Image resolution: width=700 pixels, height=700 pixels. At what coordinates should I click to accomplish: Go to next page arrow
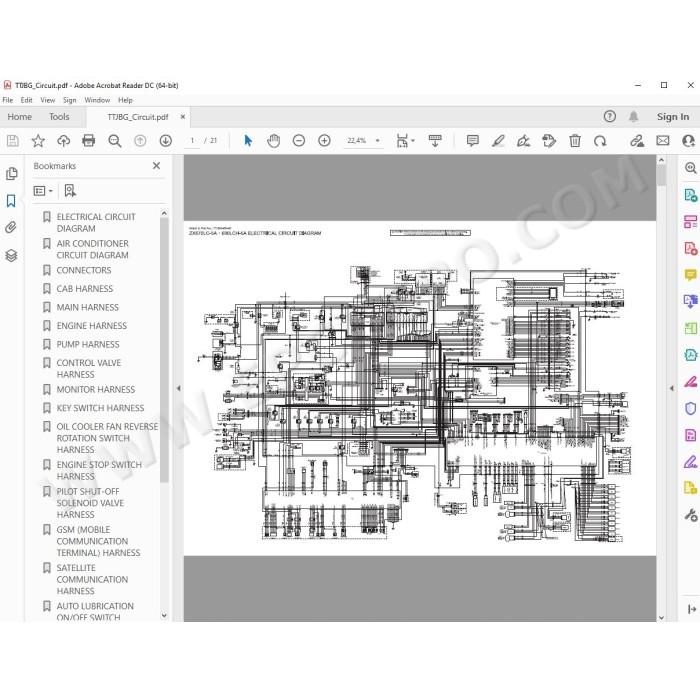click(166, 141)
